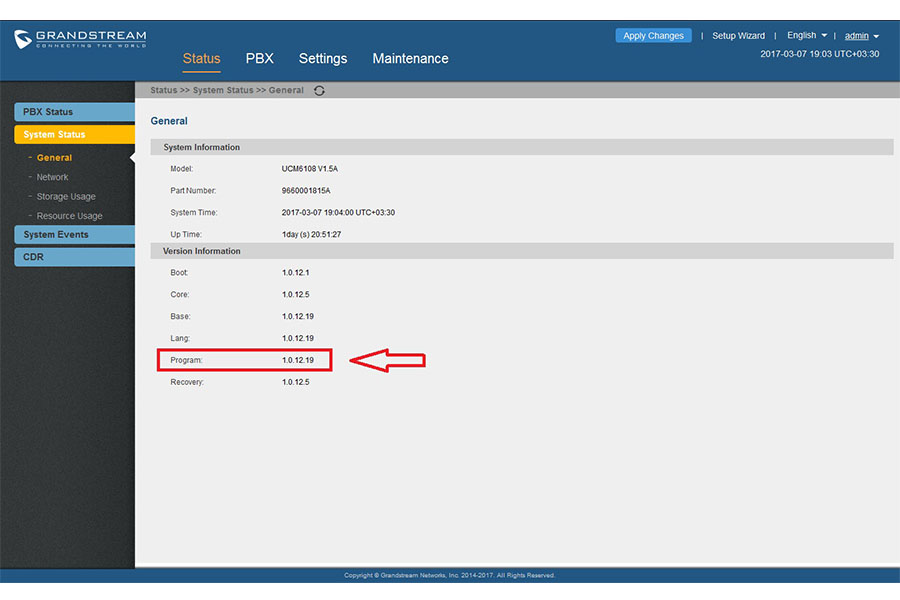This screenshot has height=600, width=900.
Task: Select model value UCM6108 V1.5A
Action: [309, 169]
